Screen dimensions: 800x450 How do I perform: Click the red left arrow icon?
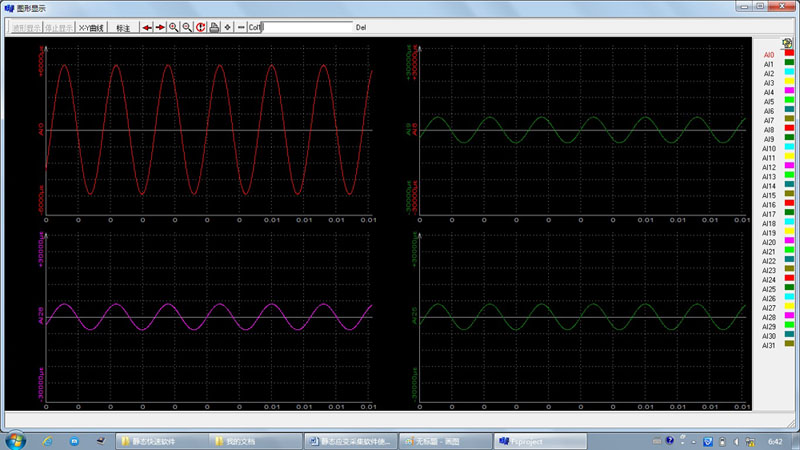tap(147, 27)
